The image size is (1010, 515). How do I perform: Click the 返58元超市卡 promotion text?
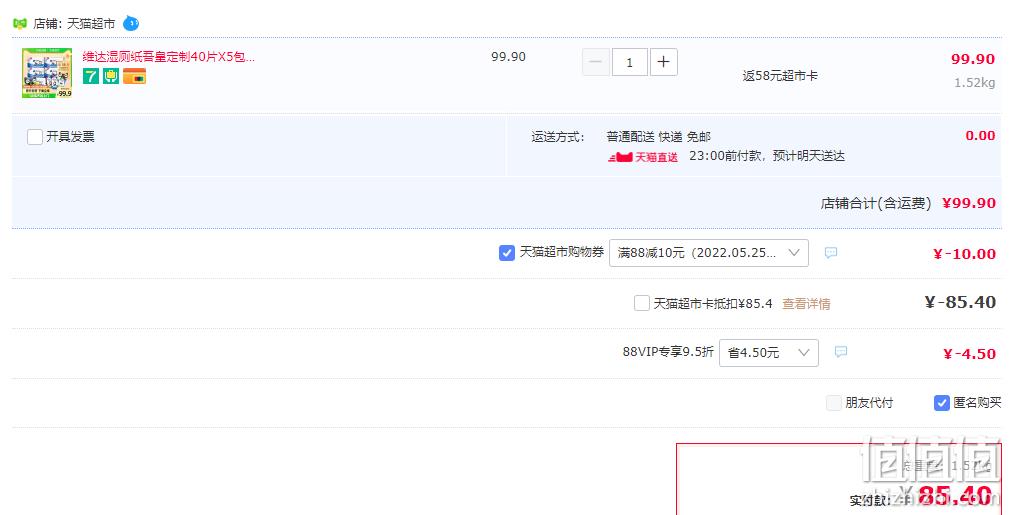click(x=780, y=76)
